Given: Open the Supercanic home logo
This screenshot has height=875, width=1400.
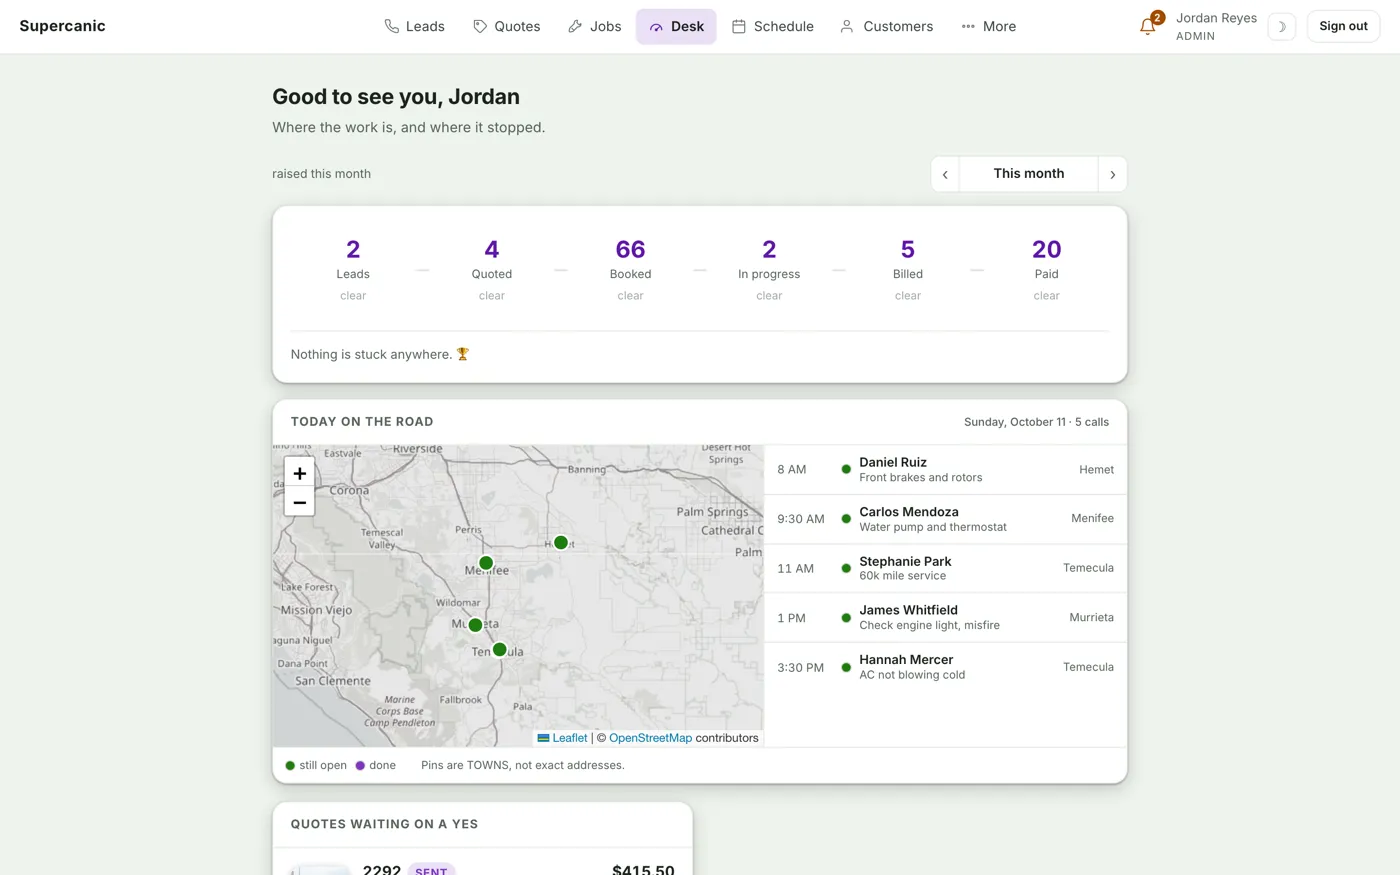Looking at the screenshot, I should [x=62, y=26].
